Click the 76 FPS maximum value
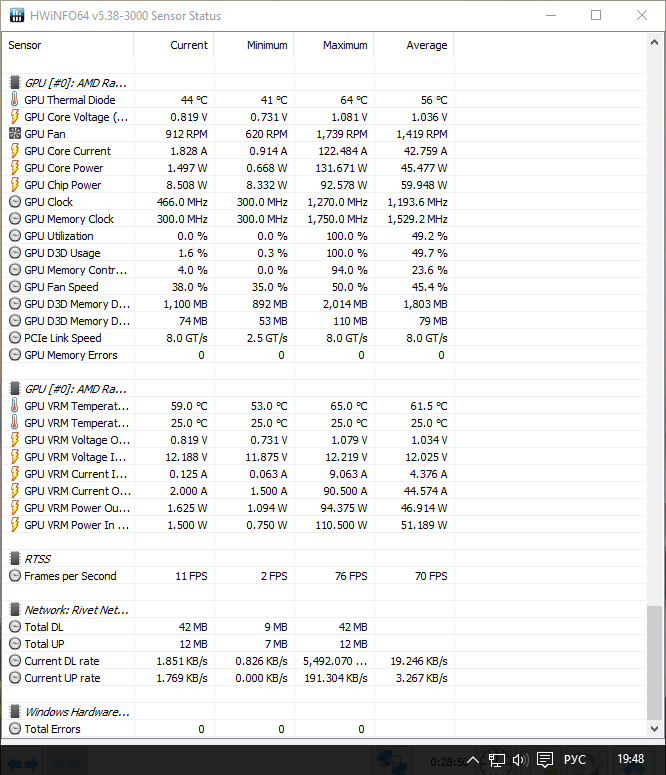The image size is (666, 775). [351, 576]
